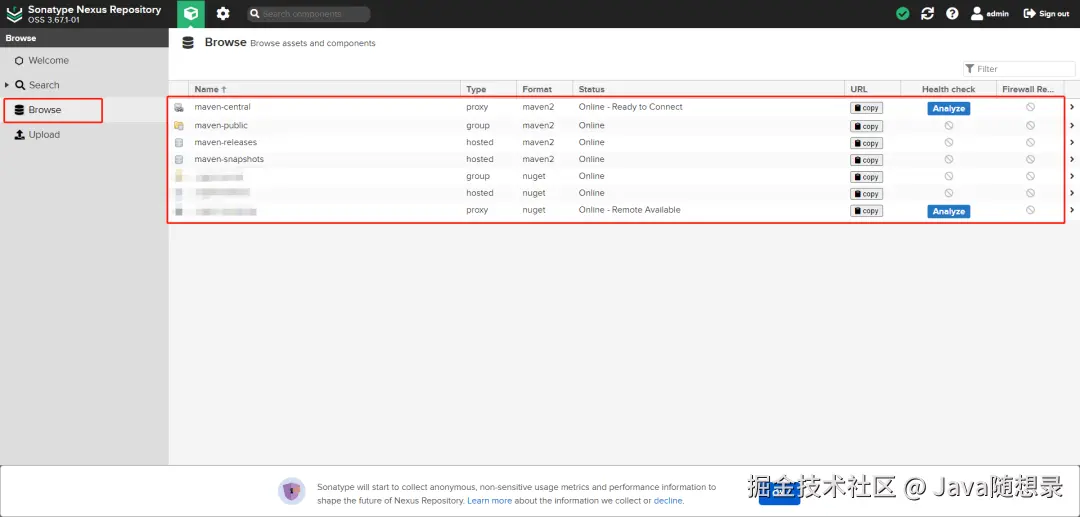This screenshot has height=517, width=1080.
Task: Copy the URL of maven-public
Action: click(x=866, y=127)
